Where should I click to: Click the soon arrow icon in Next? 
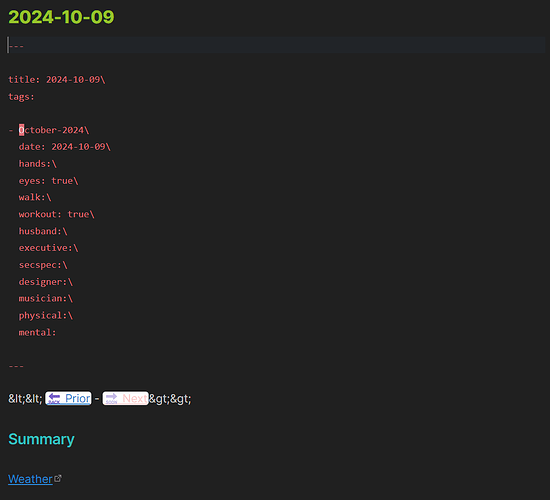pyautogui.click(x=111, y=398)
